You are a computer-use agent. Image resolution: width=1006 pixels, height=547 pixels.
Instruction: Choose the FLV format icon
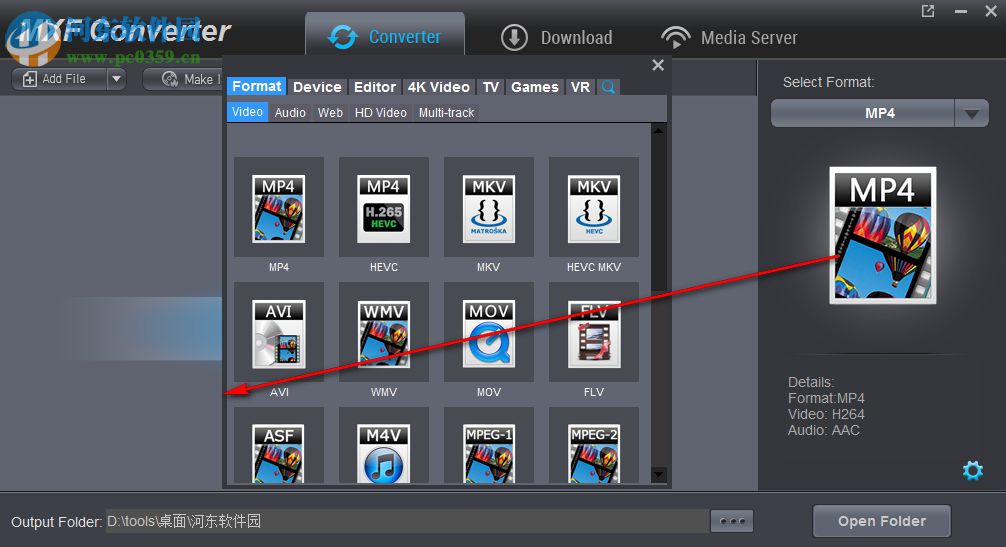click(x=593, y=333)
